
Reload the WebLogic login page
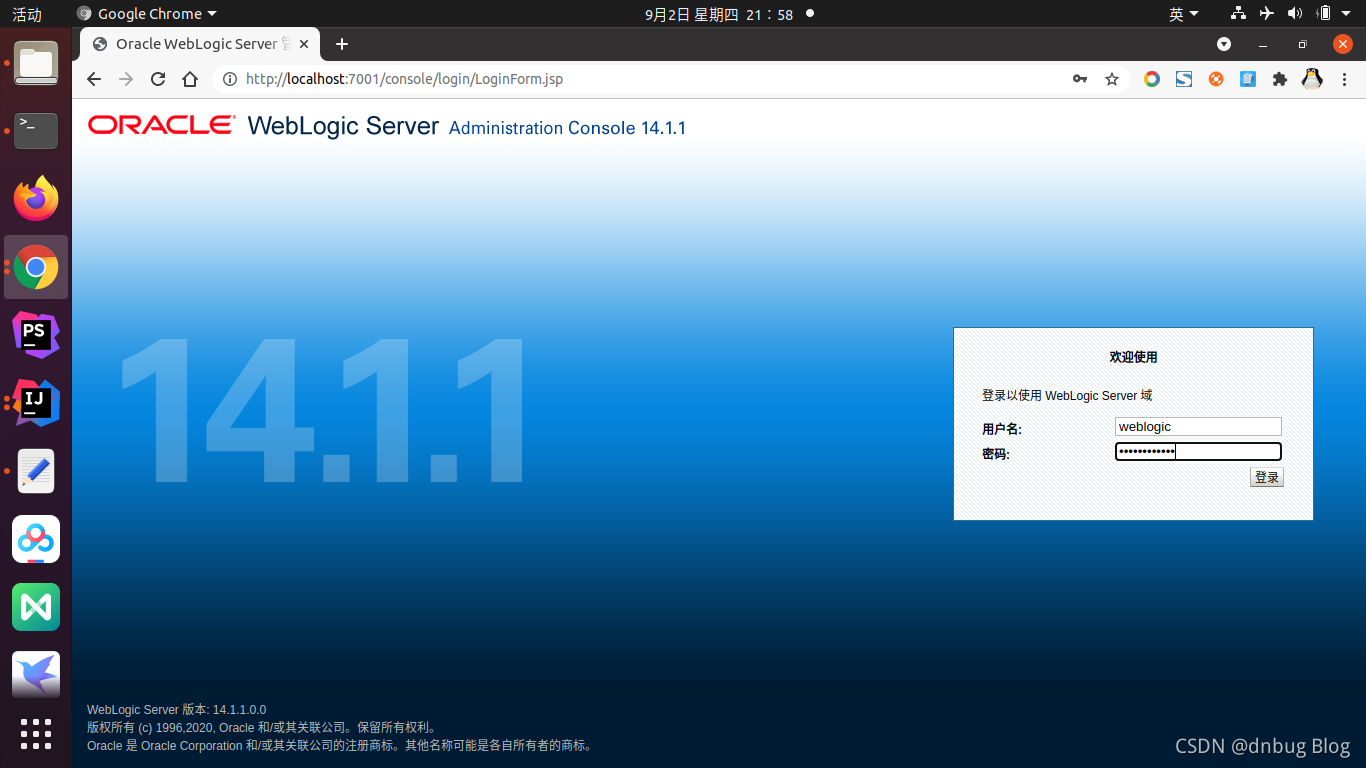point(158,79)
